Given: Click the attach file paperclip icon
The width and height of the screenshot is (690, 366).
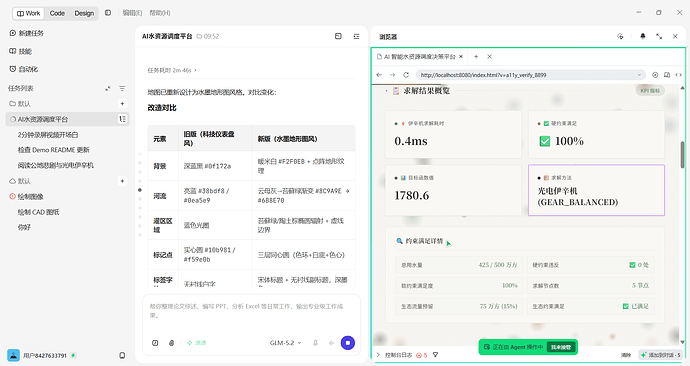Looking at the screenshot, I should (172, 343).
